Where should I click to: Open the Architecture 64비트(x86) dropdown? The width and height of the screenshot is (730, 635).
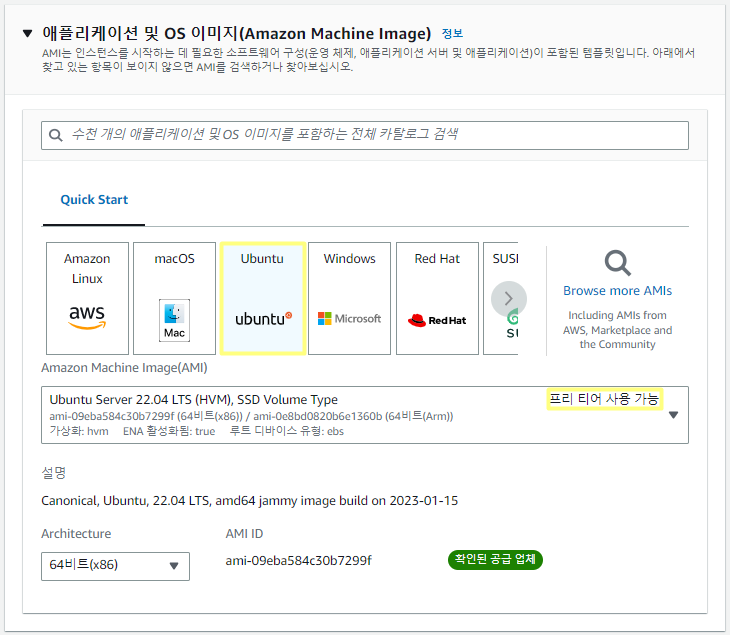point(115,566)
